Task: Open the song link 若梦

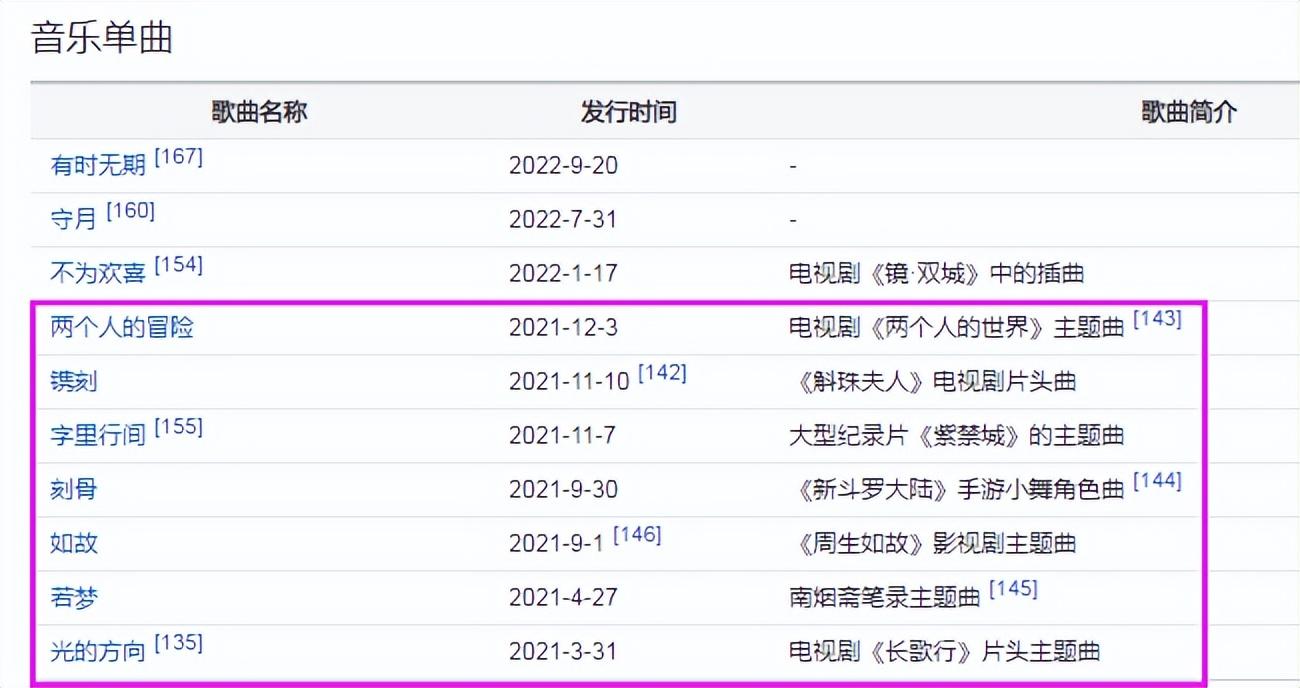Action: 74,598
